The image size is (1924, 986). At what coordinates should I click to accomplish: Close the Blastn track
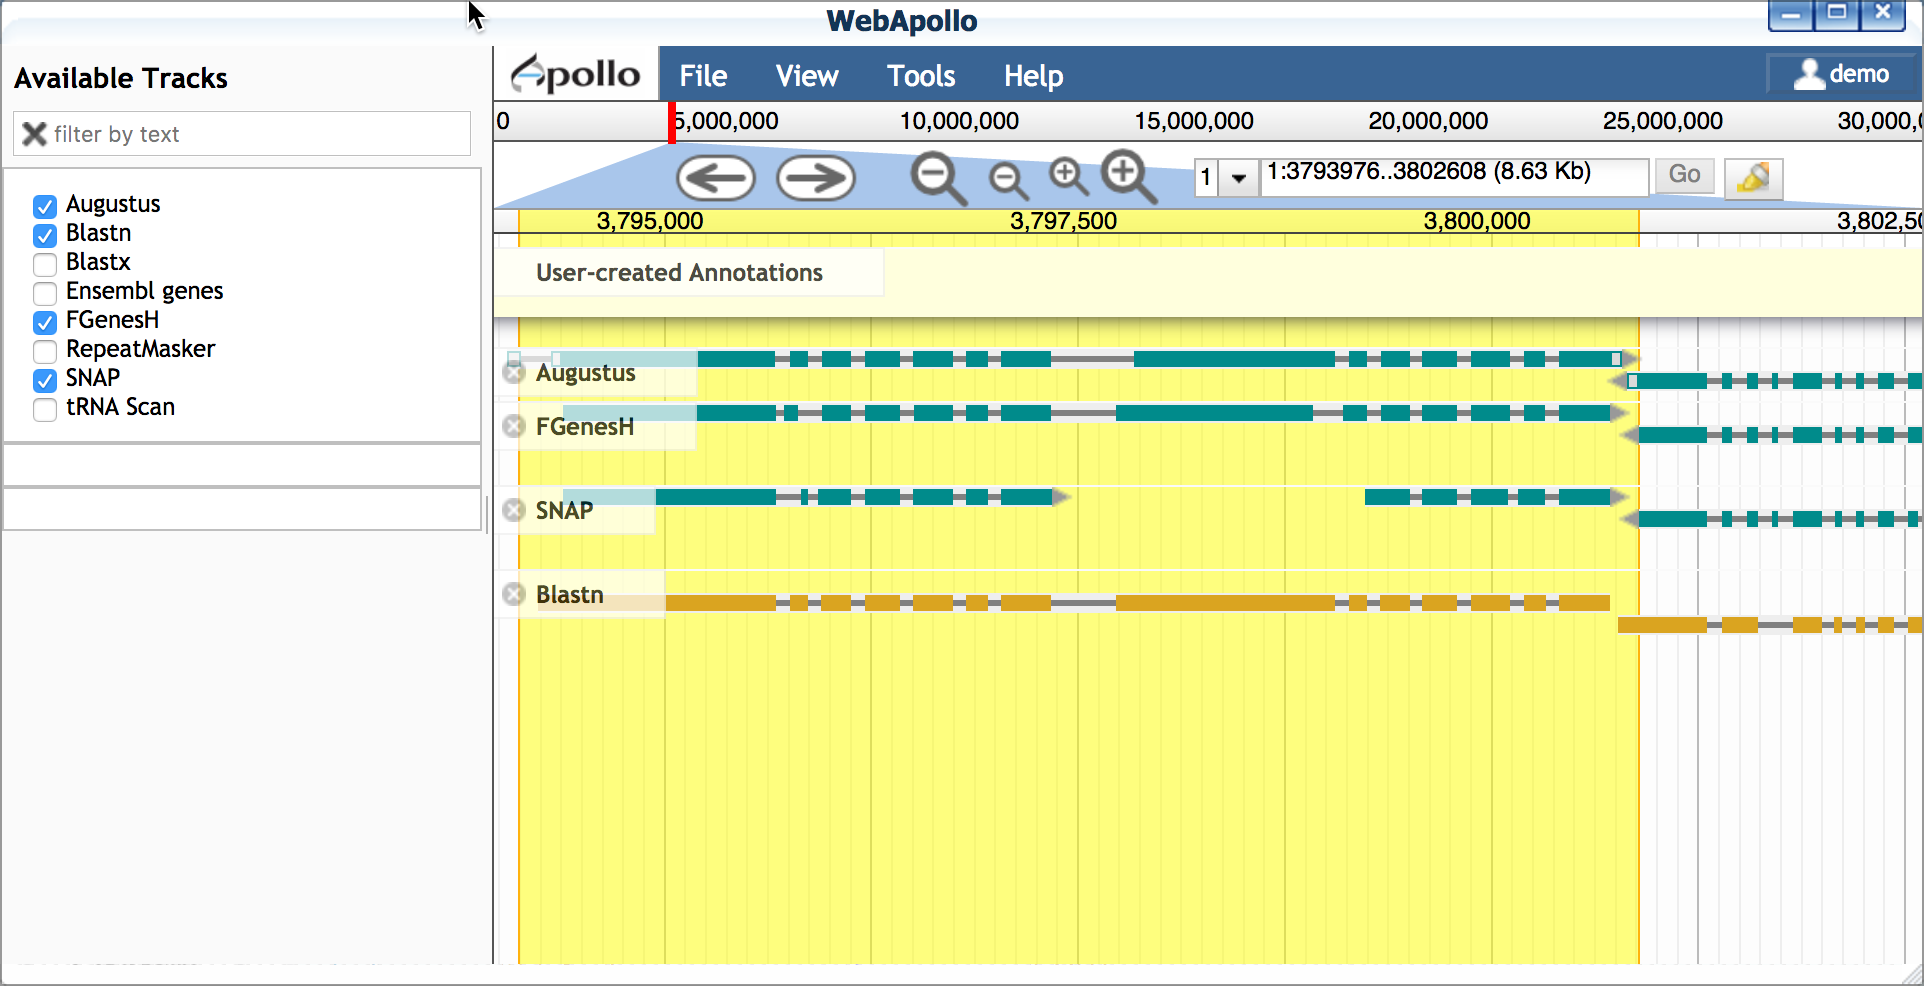coord(514,595)
